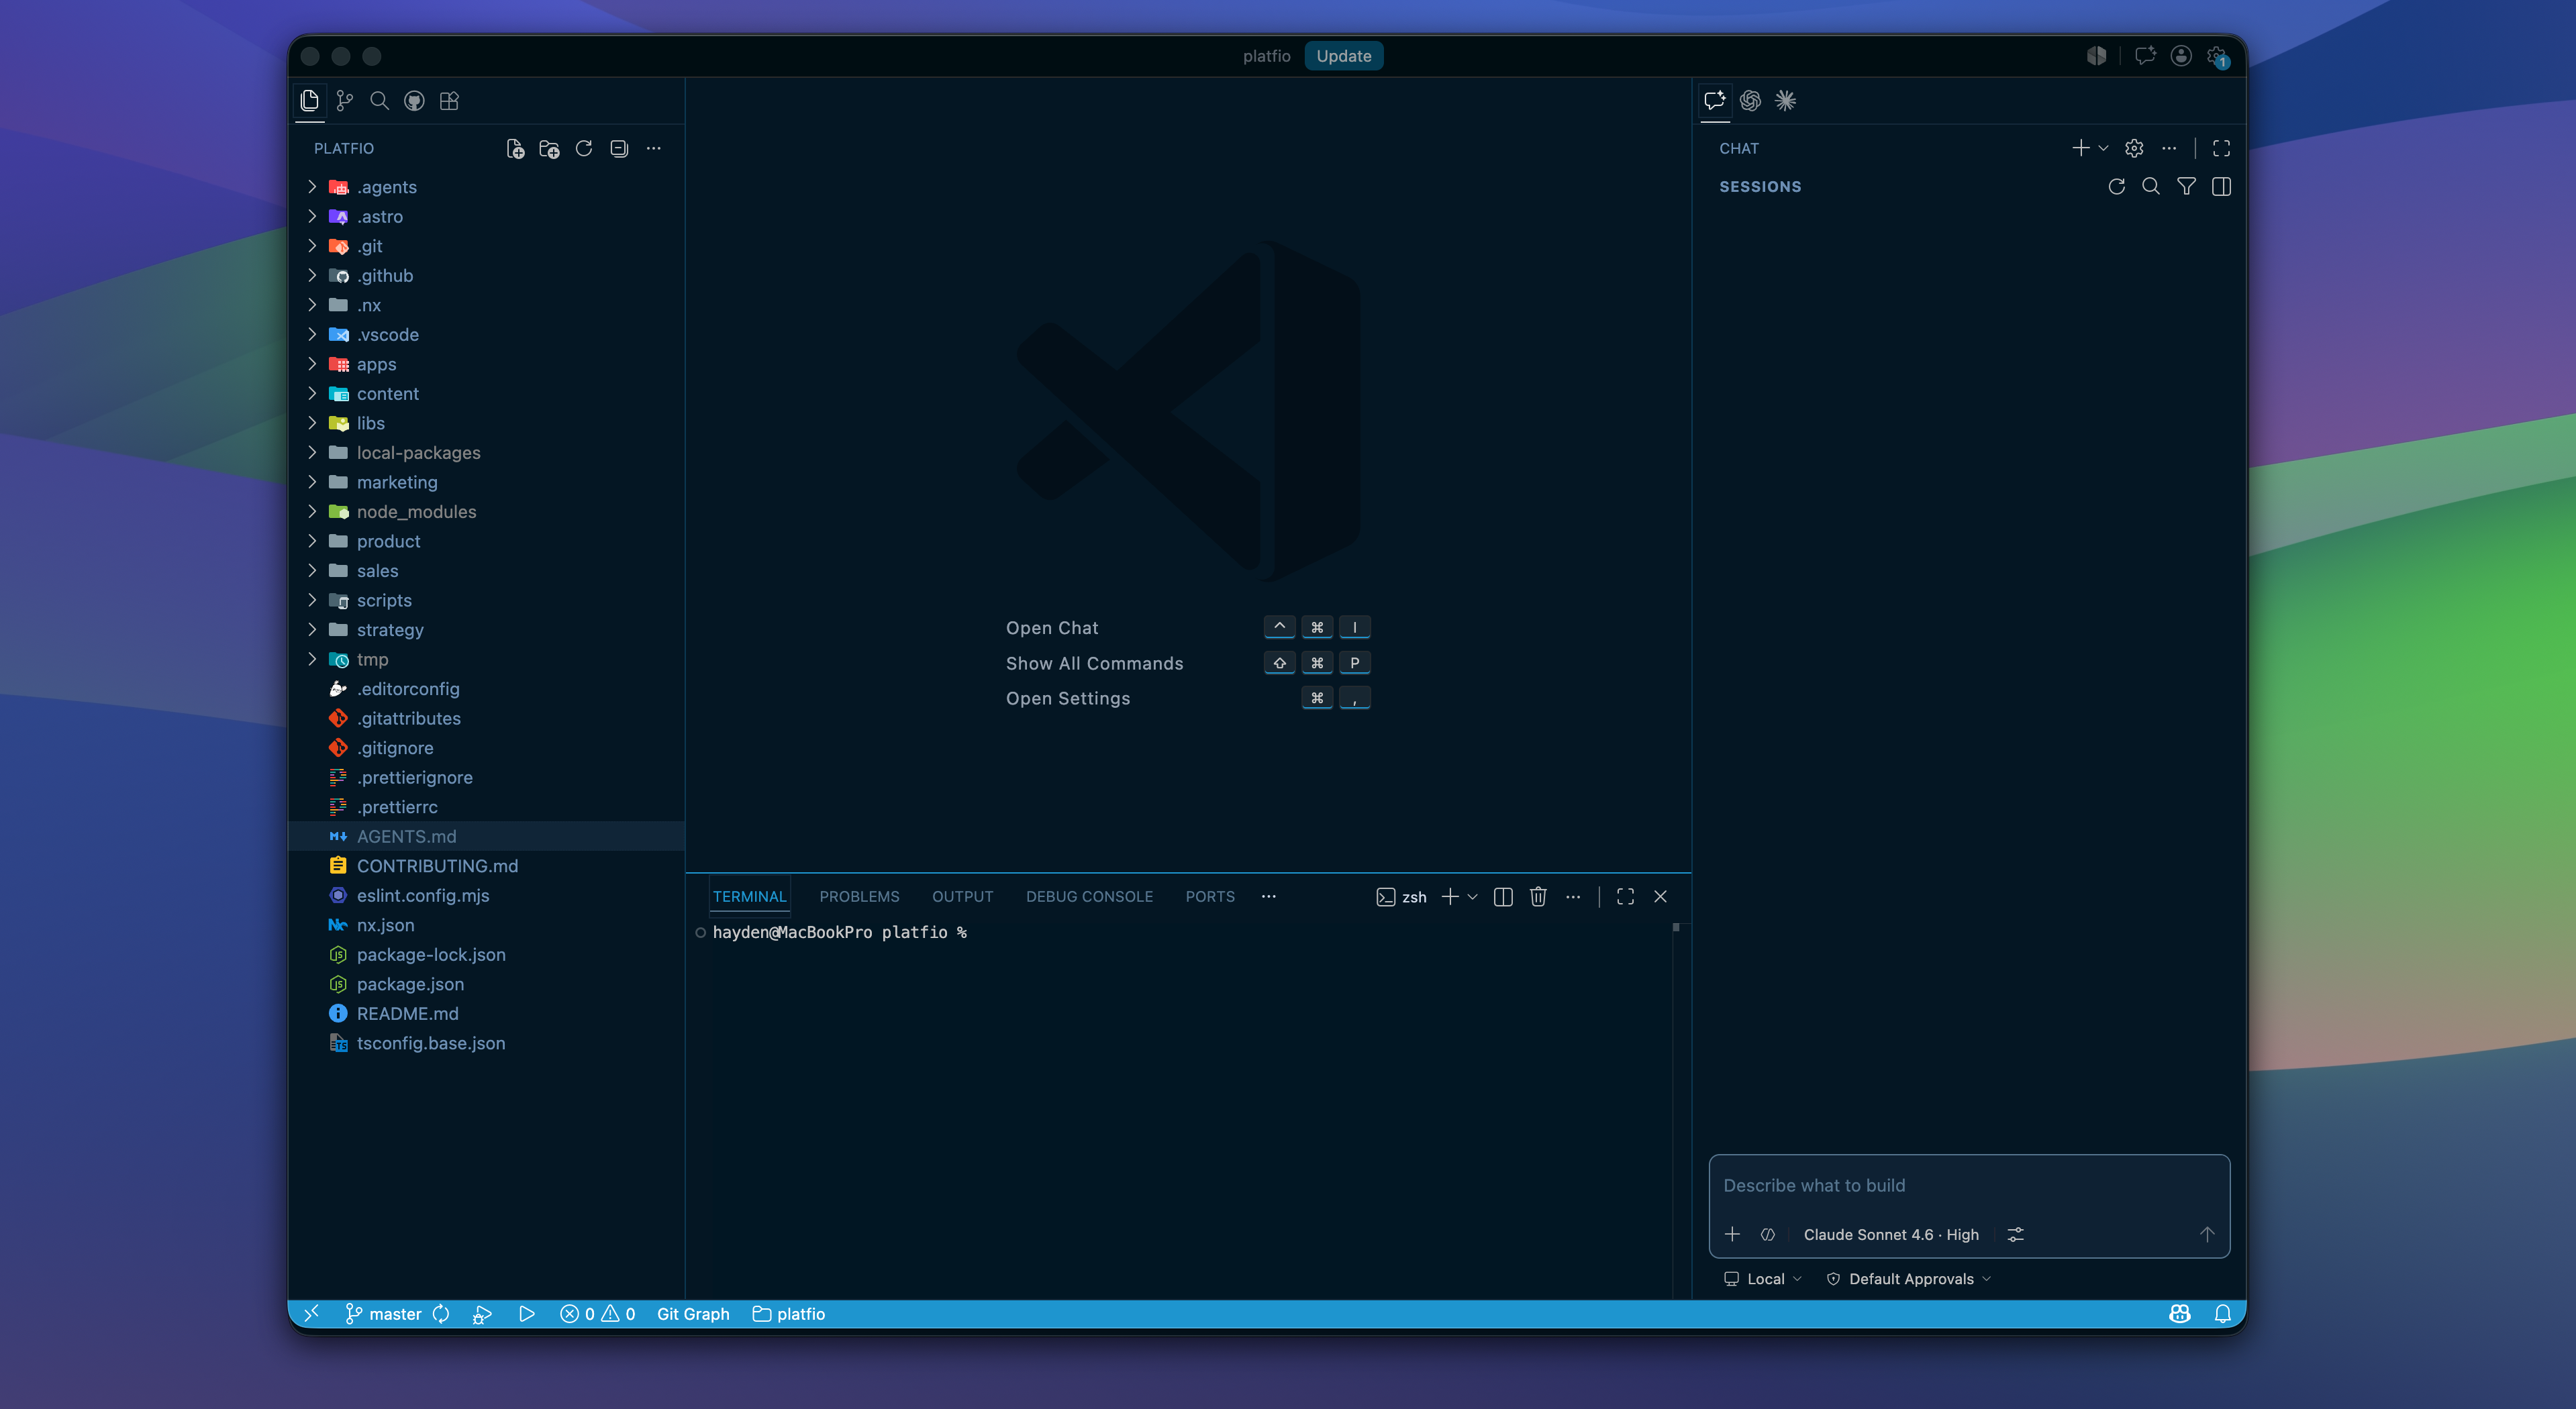Open the GitHub view icon
The height and width of the screenshot is (1409, 2576).
pyautogui.click(x=414, y=101)
